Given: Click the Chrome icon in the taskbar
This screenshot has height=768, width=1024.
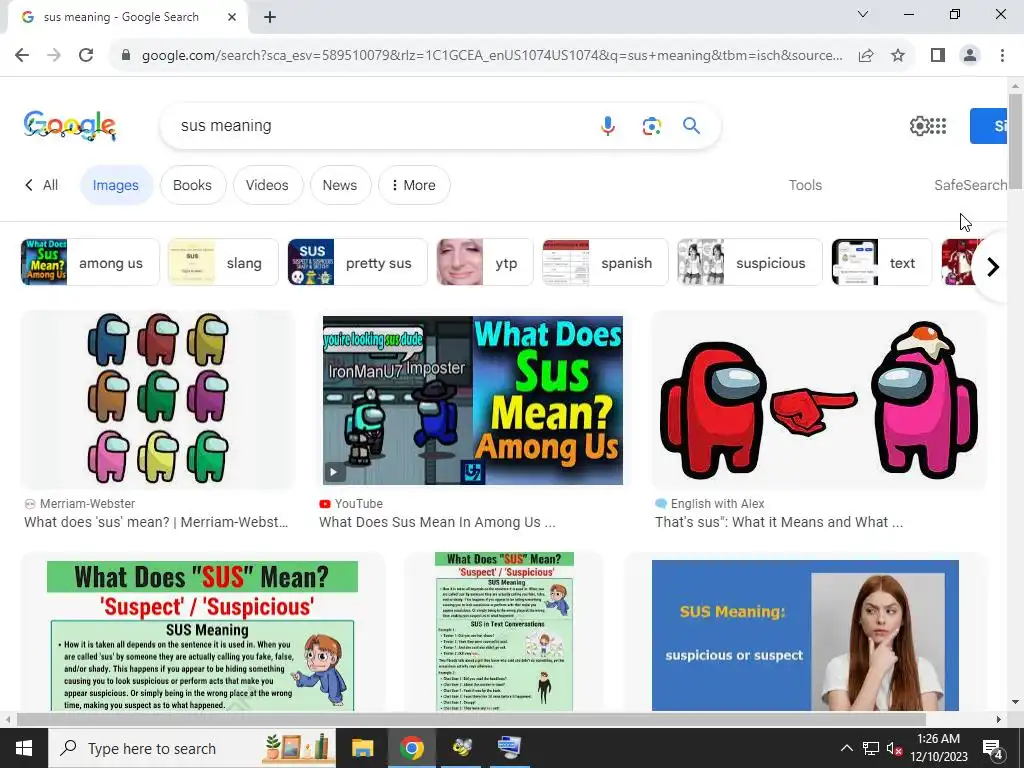Looking at the screenshot, I should pyautogui.click(x=411, y=748).
